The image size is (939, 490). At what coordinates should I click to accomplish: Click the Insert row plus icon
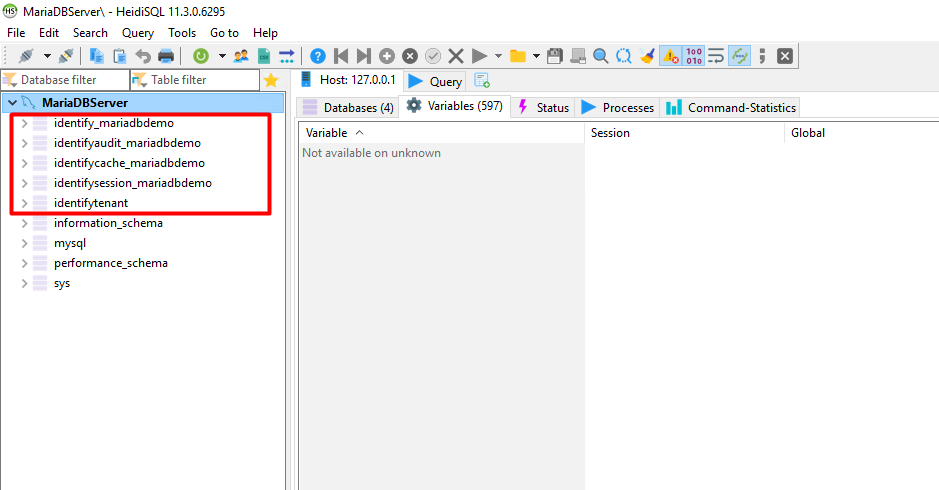click(x=387, y=56)
